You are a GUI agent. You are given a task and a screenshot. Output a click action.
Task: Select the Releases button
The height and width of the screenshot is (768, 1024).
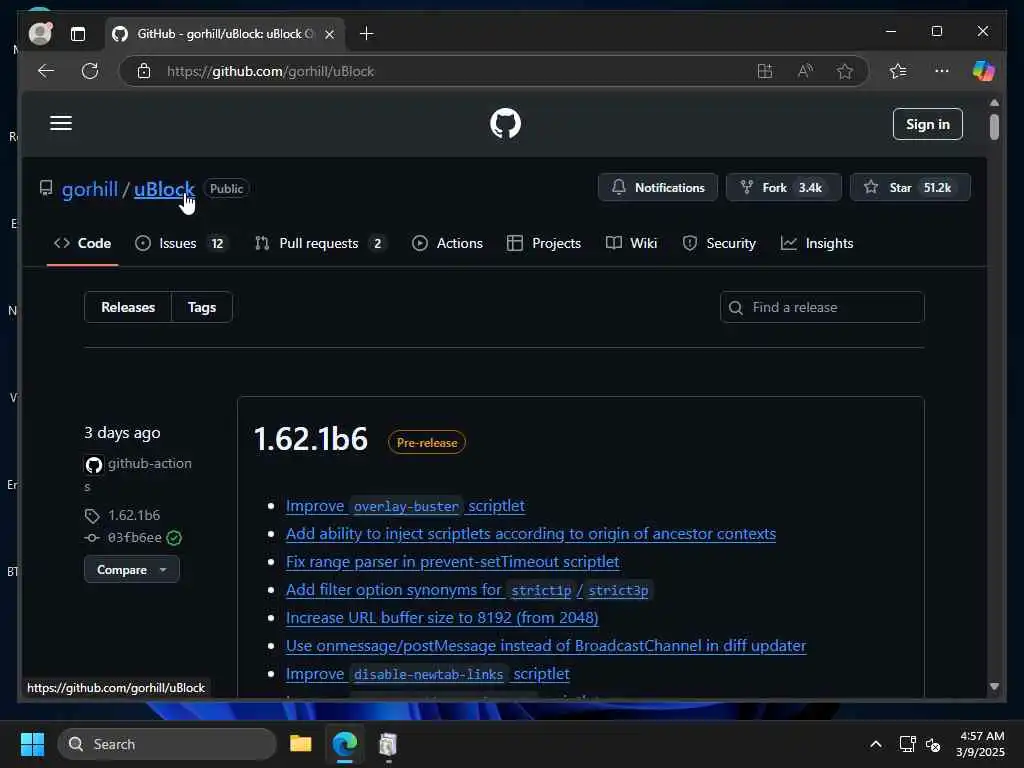[128, 307]
